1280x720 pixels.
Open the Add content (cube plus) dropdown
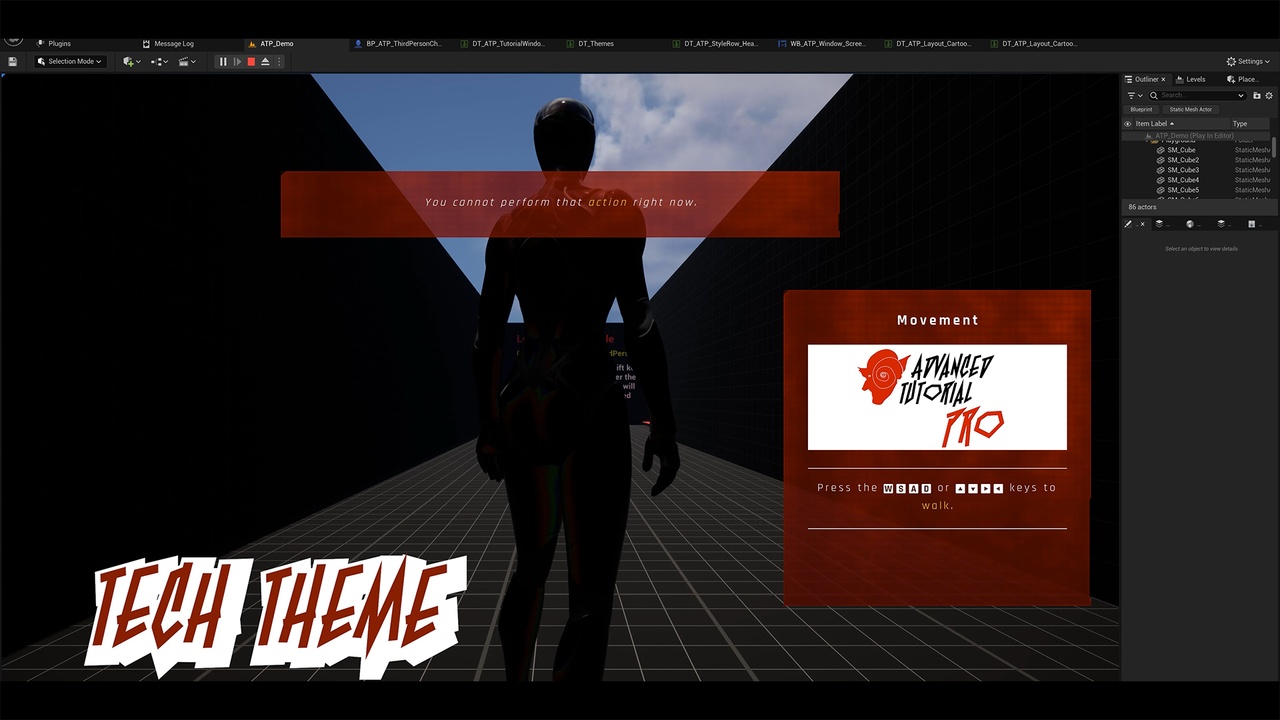131,61
